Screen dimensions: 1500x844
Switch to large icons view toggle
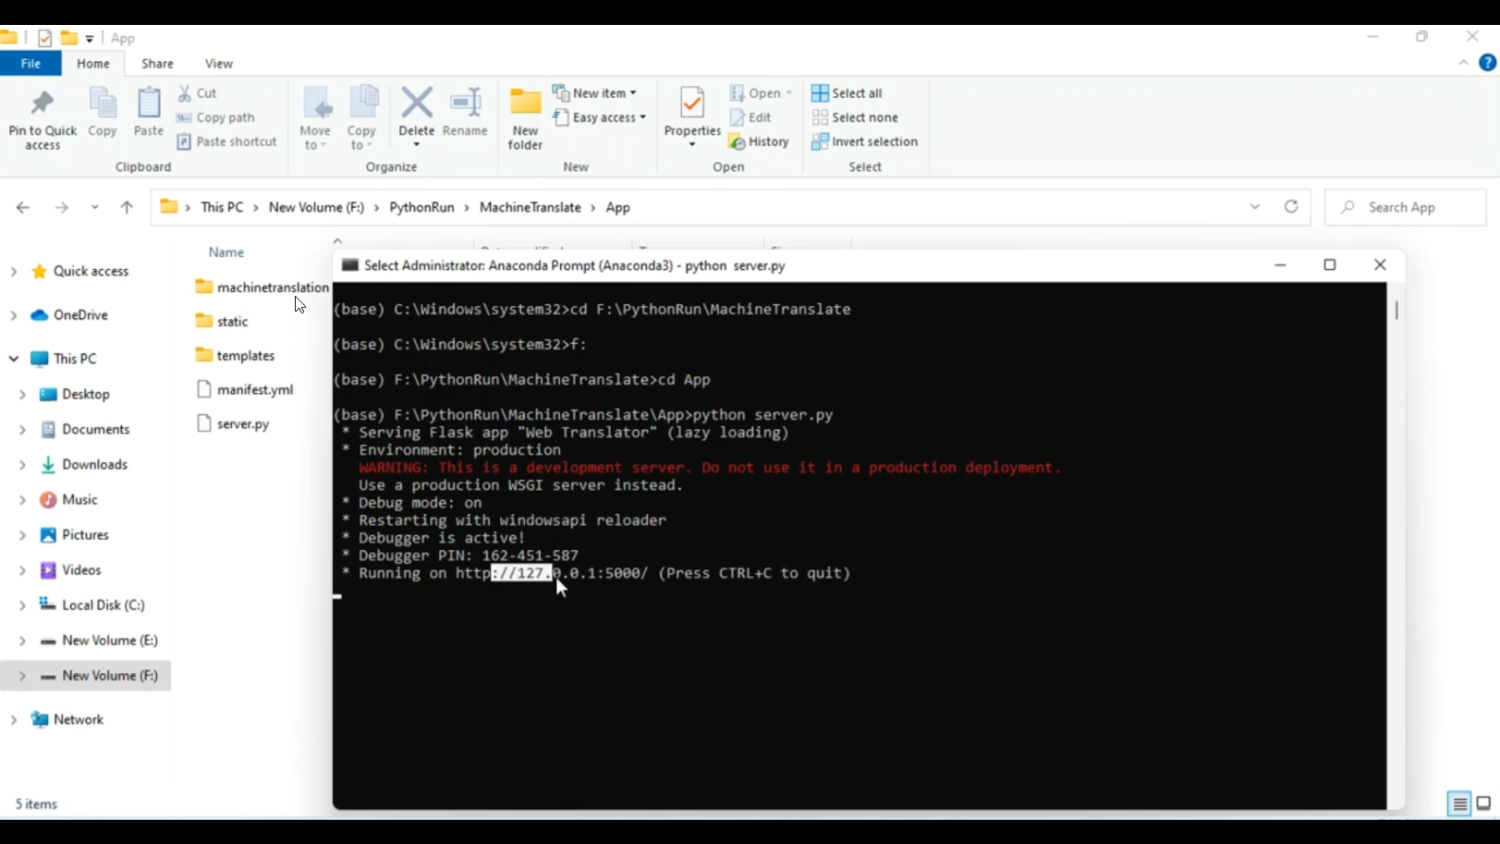pos(1483,804)
